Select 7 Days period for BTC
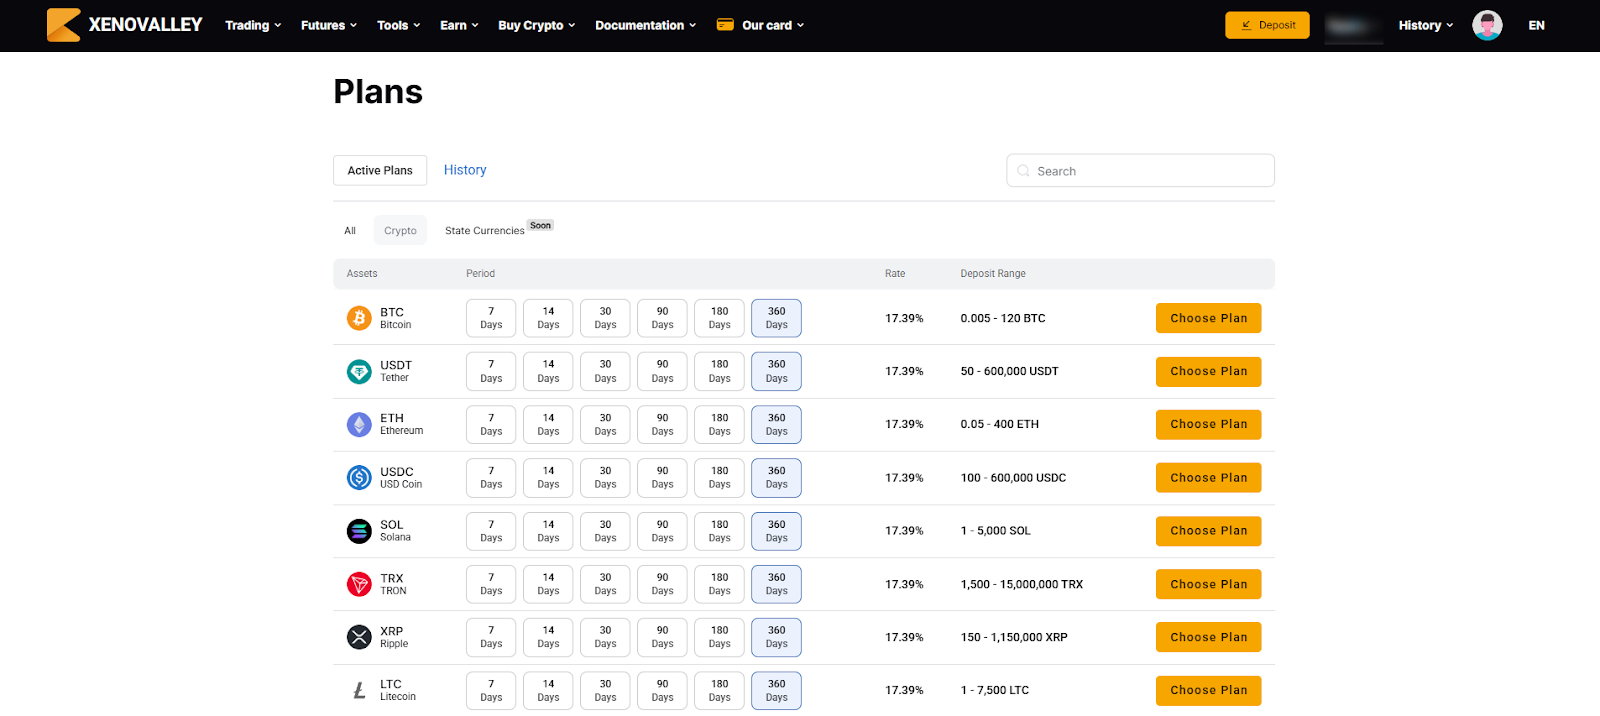The width and height of the screenshot is (1600, 716). [491, 318]
